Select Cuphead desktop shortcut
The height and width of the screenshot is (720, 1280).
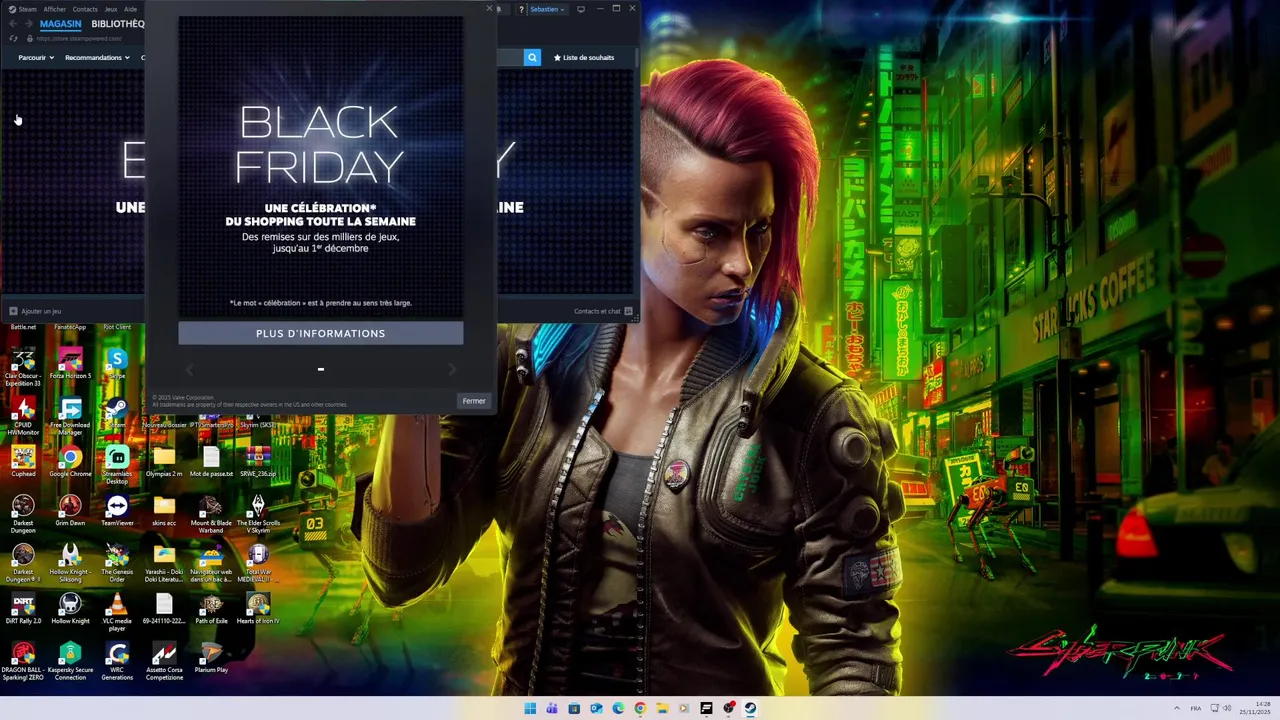coord(23,462)
